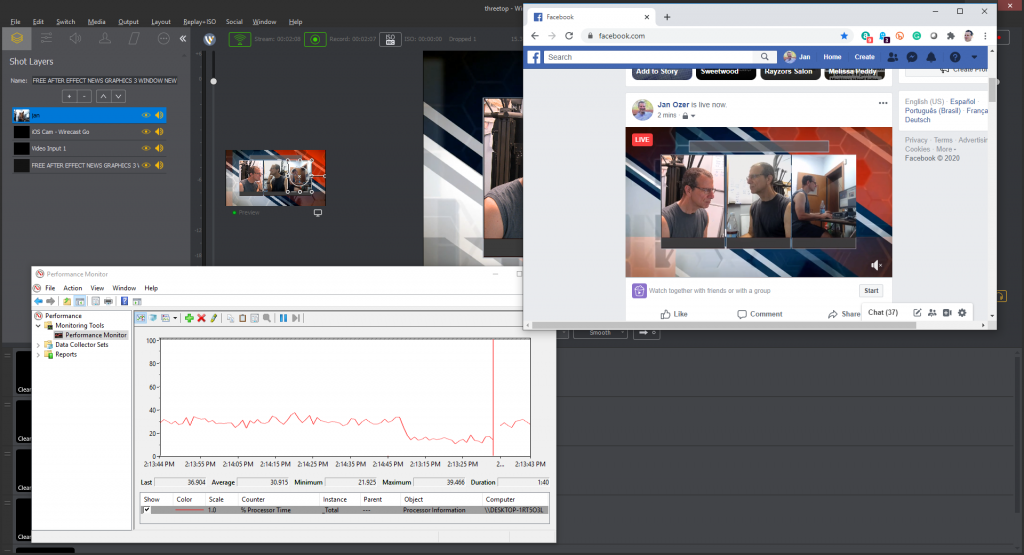Unmute the Facebook live video speaker icon
Image resolution: width=1024 pixels, height=555 pixels.
pyautogui.click(x=876, y=265)
